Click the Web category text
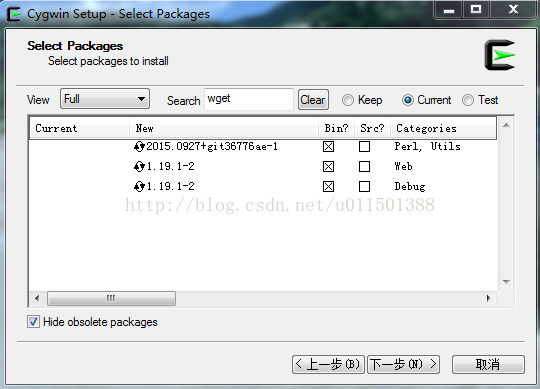Viewport: 540px width, 389px height. pos(403,167)
